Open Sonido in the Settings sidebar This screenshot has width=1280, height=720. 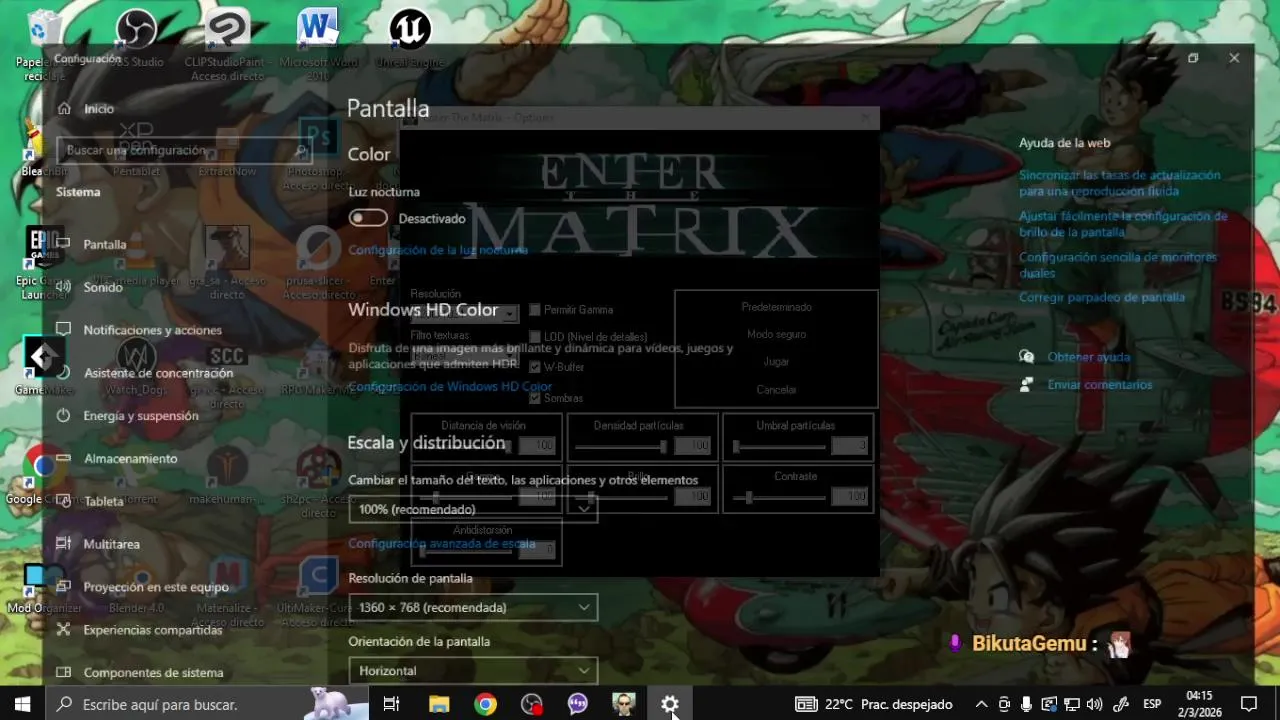point(103,287)
